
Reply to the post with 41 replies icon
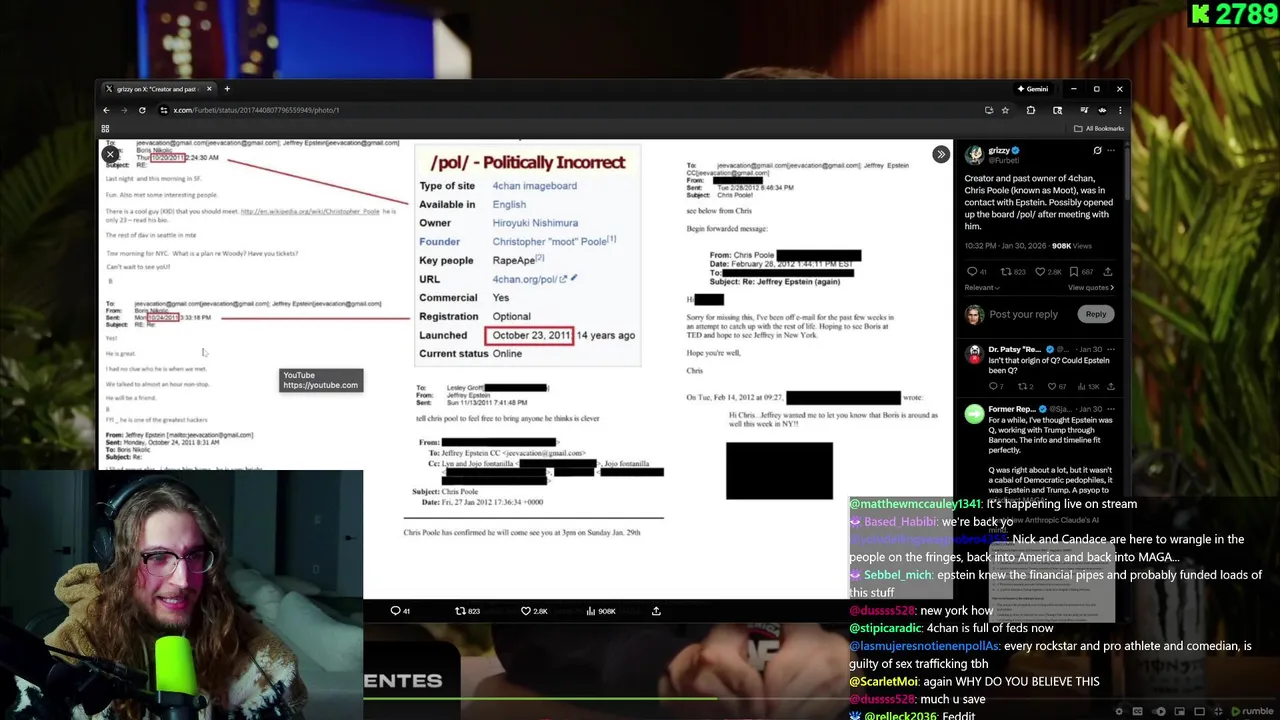click(977, 272)
